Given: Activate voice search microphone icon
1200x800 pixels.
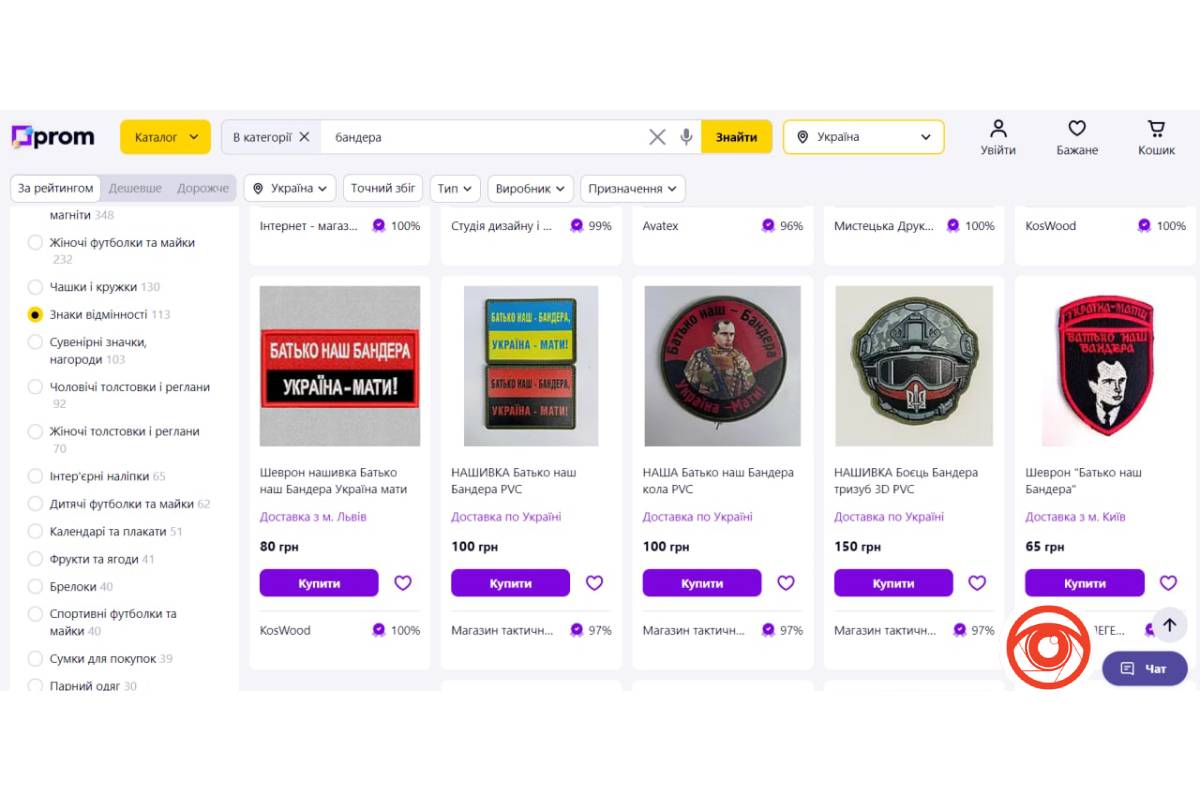Looking at the screenshot, I should pyautogui.click(x=686, y=137).
